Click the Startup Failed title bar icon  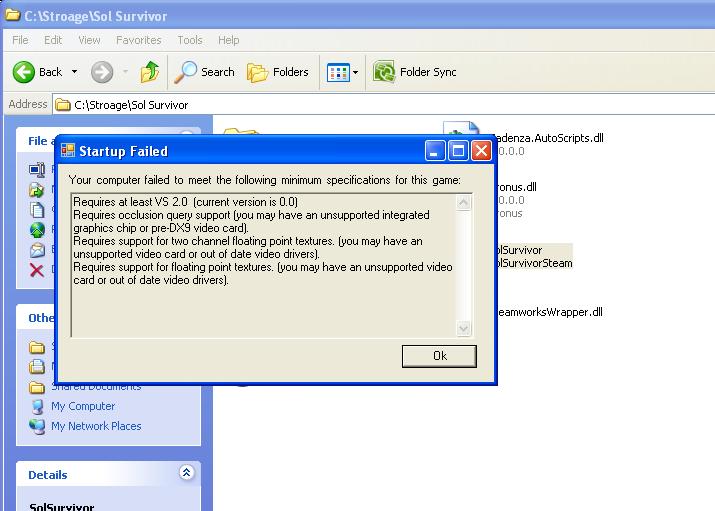pos(68,150)
